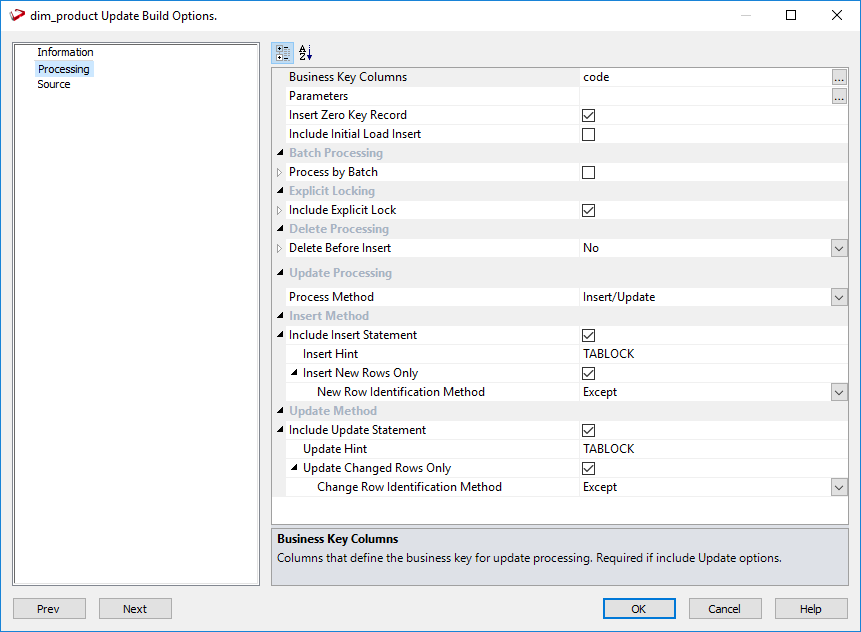
Task: Click the OK button
Action: tap(638, 609)
